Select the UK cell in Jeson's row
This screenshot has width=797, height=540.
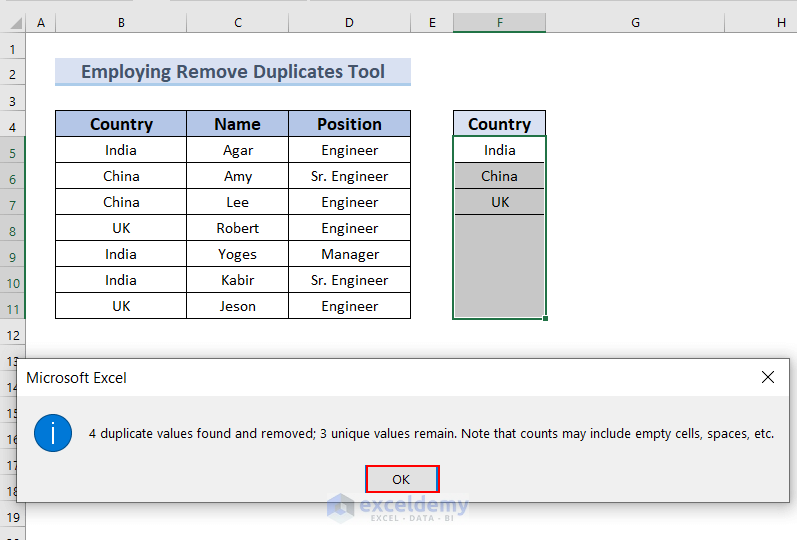(121, 306)
